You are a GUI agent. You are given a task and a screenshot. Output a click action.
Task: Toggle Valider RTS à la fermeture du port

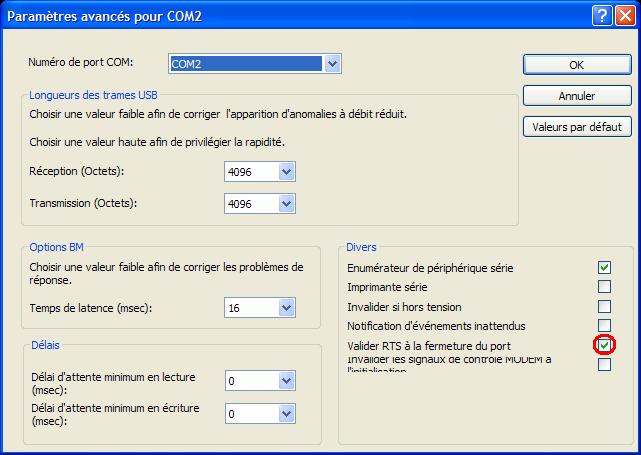tap(604, 345)
